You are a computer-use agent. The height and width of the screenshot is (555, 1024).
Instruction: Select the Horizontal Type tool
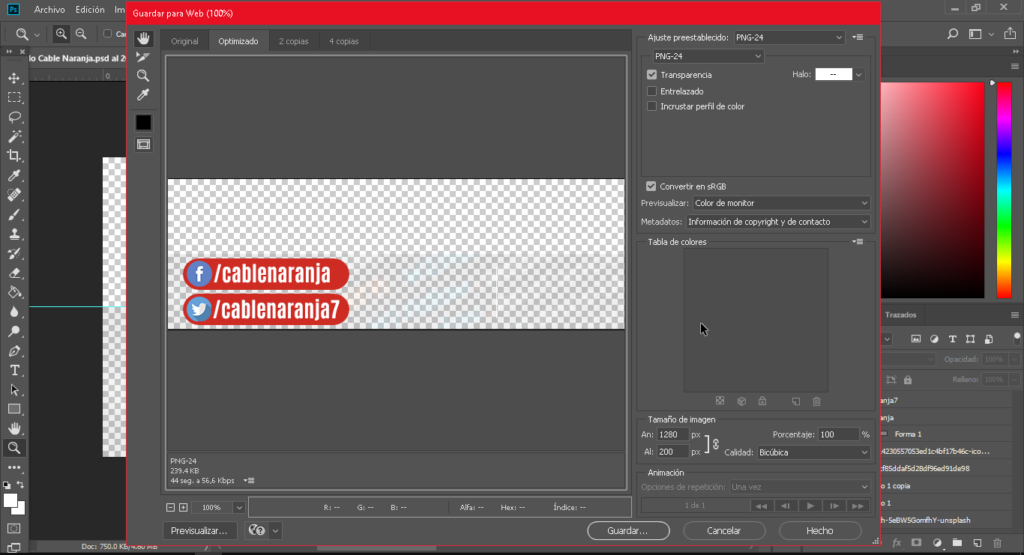point(14,370)
